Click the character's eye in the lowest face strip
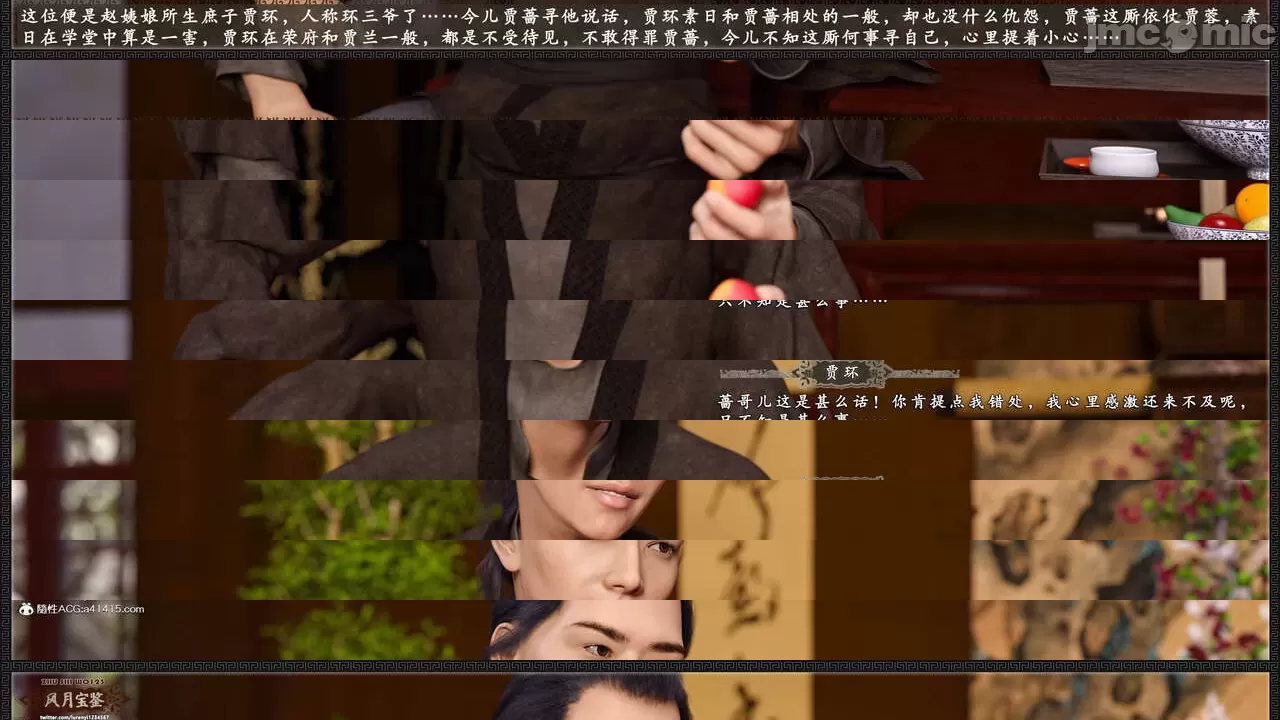This screenshot has height=720, width=1280. [x=599, y=649]
